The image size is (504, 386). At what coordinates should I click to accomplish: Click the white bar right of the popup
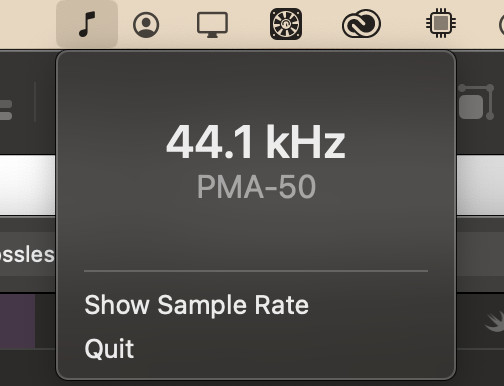click(x=480, y=185)
